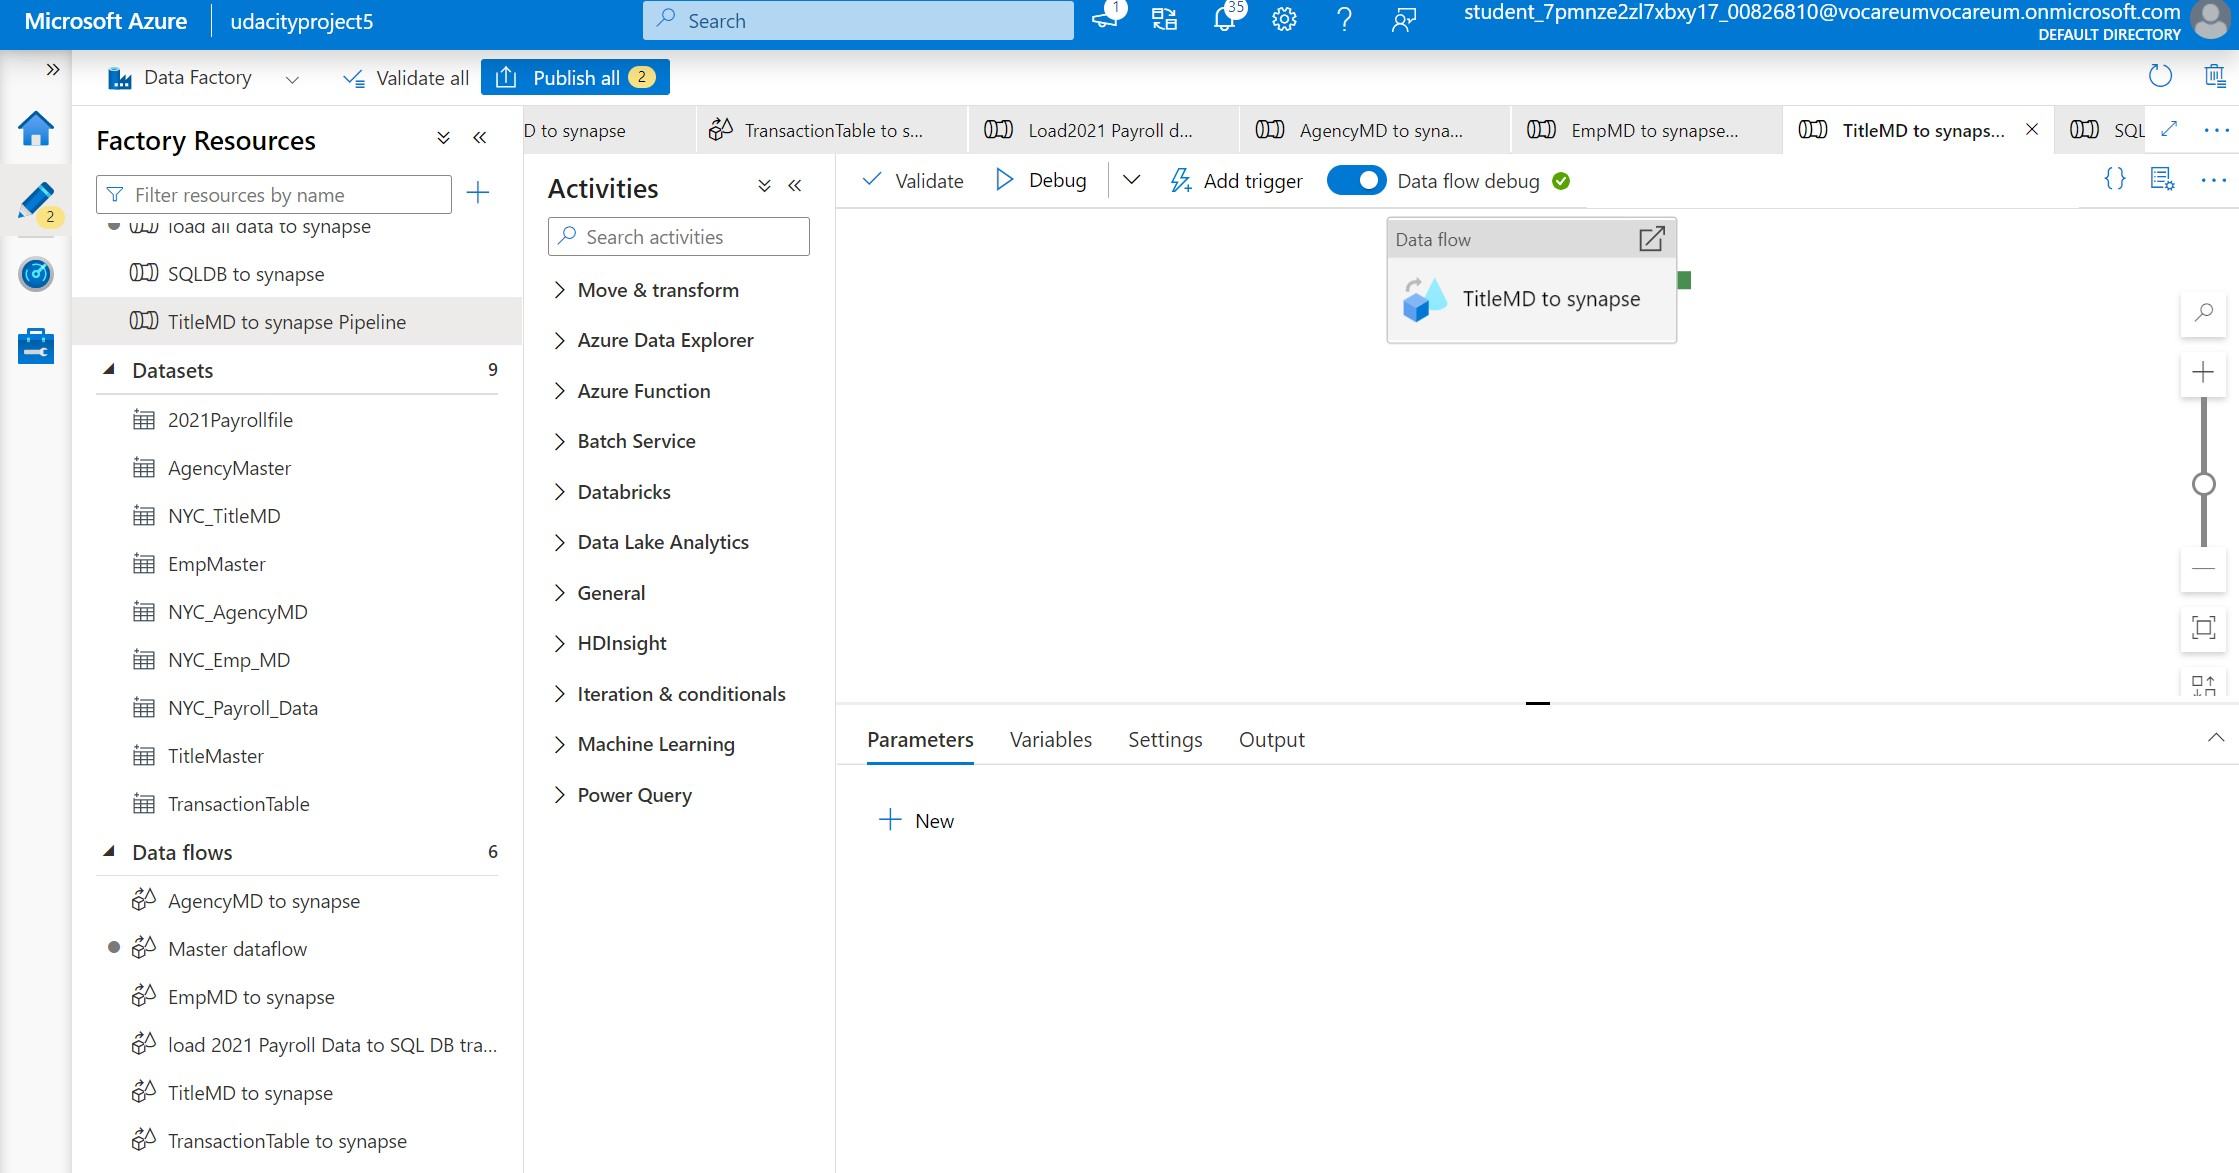Disable the Data flow debug toggle

click(x=1356, y=180)
